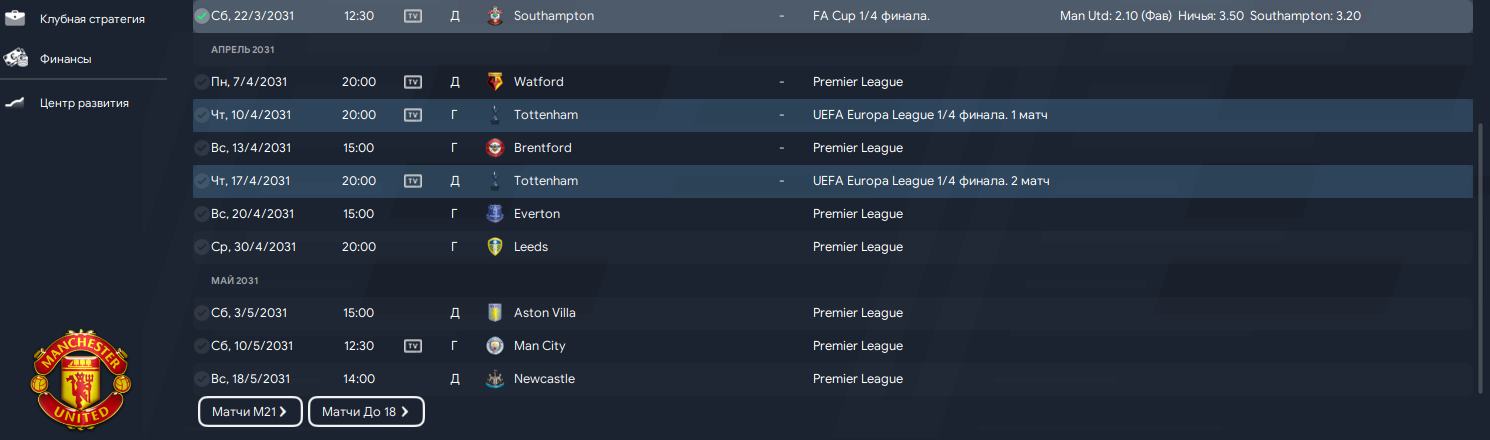Click the Man City club badge
The width and height of the screenshot is (1490, 440).
(x=495, y=346)
